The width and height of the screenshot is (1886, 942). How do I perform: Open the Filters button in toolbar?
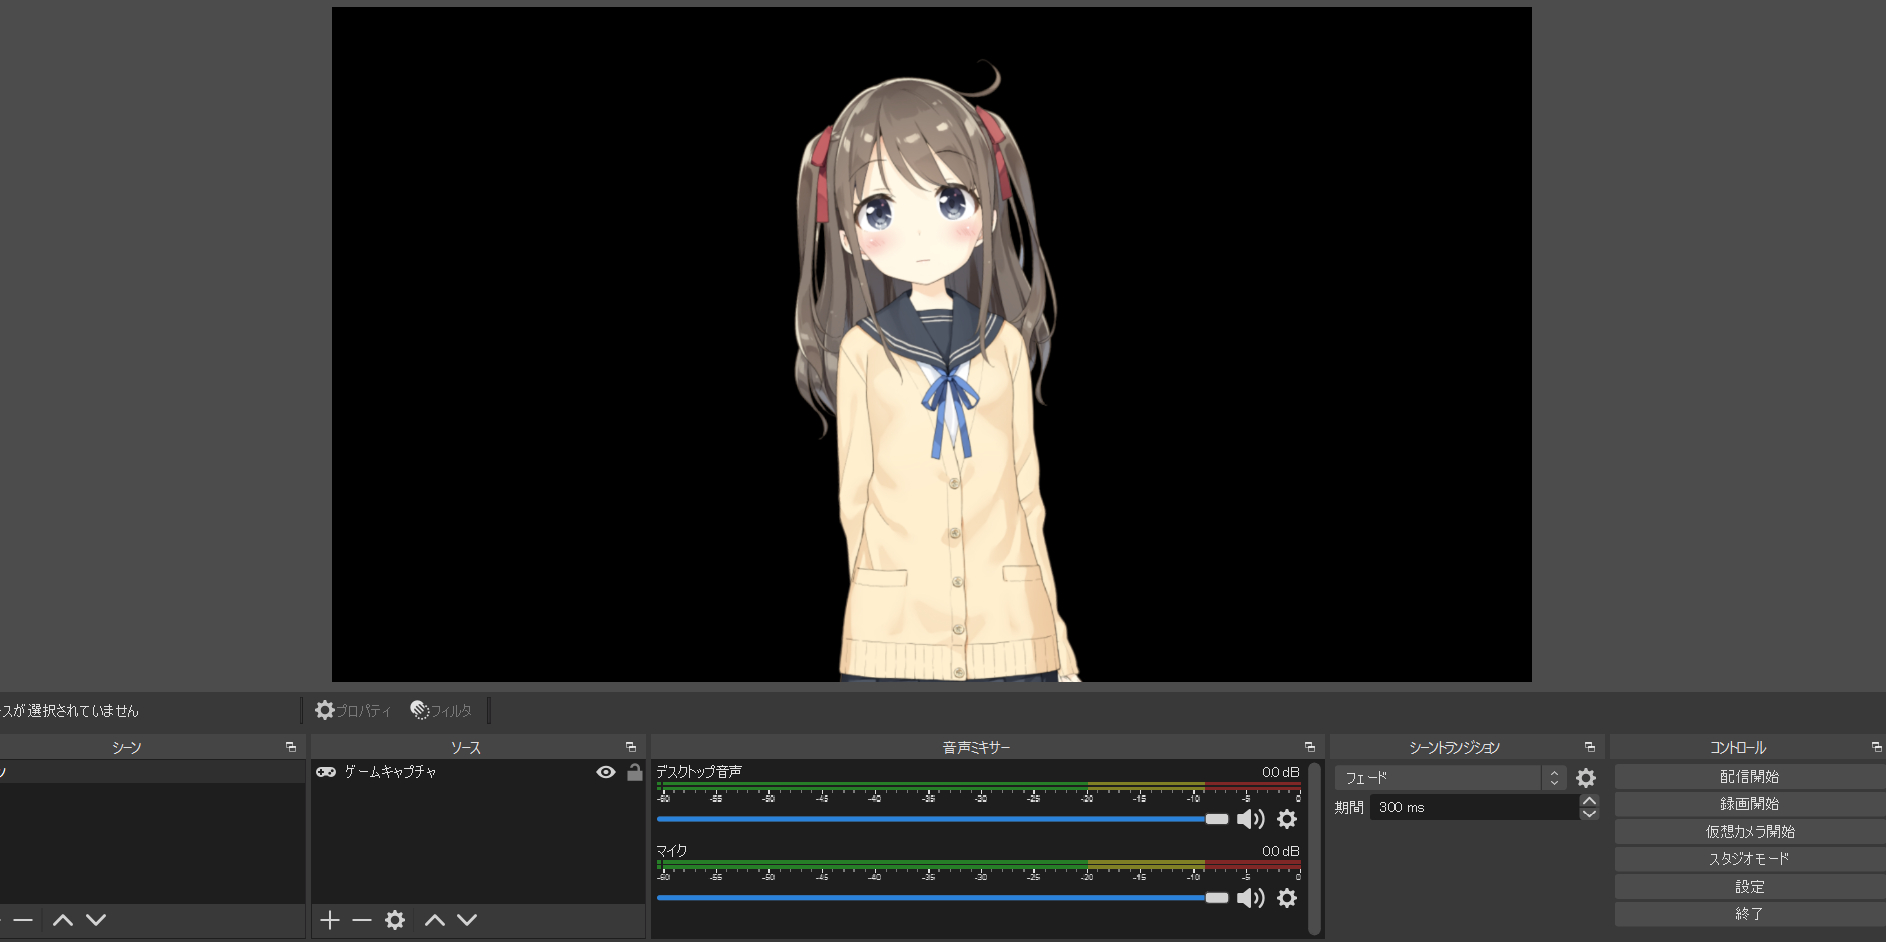tap(441, 710)
